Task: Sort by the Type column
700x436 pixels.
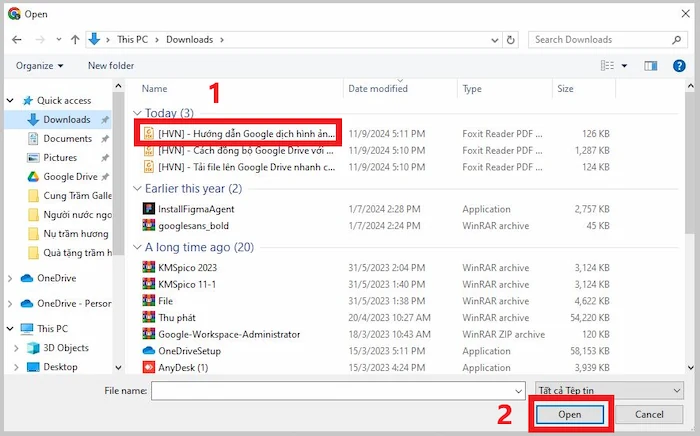Action: click(472, 89)
